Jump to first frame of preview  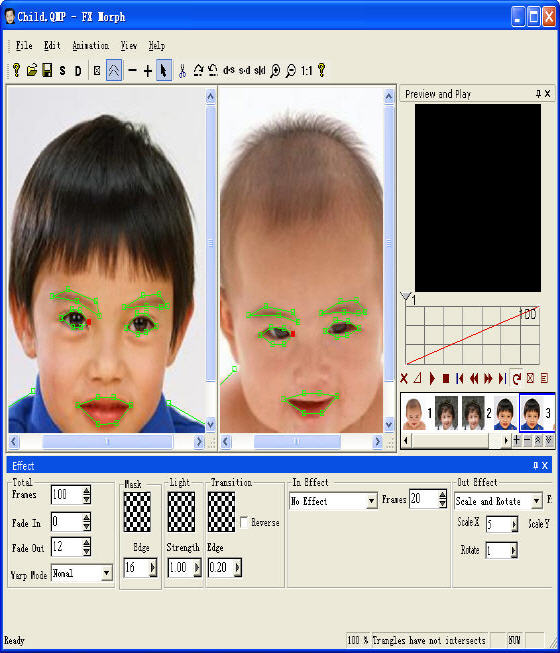pyautogui.click(x=460, y=378)
